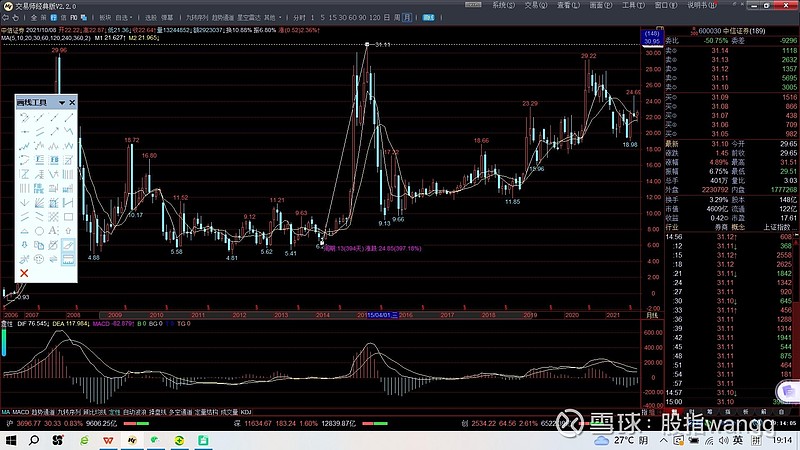Switch chart to 5 minute period
This screenshot has width=800, height=450.
click(322, 17)
